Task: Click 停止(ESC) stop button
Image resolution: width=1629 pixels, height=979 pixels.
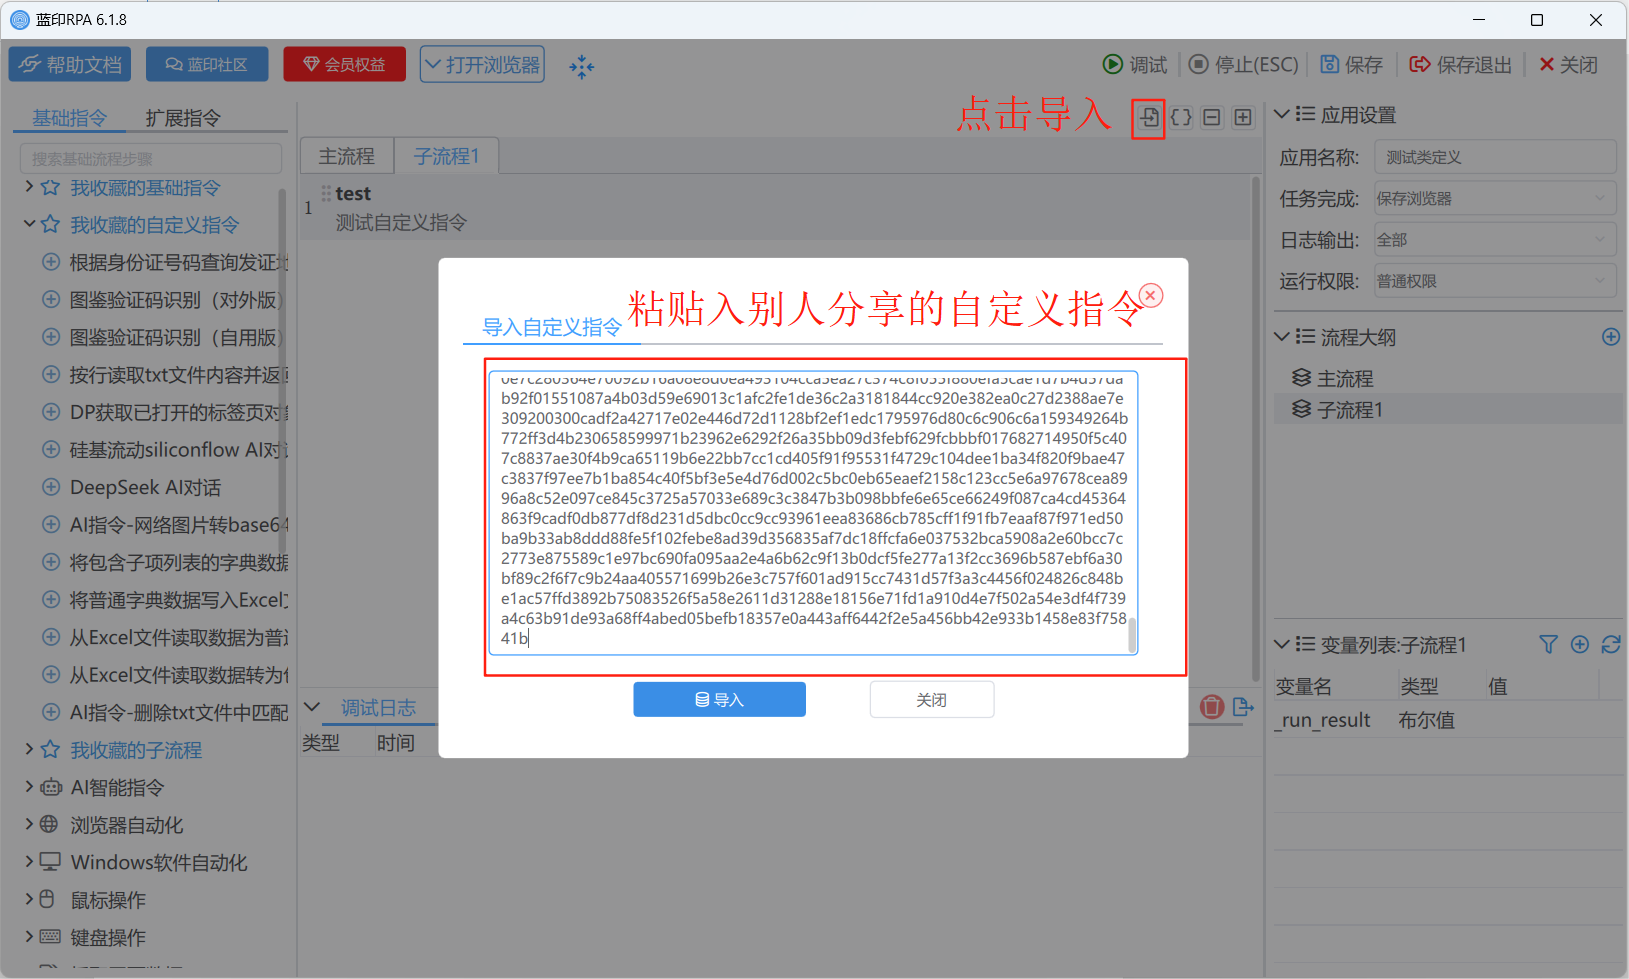Action: point(1243,65)
